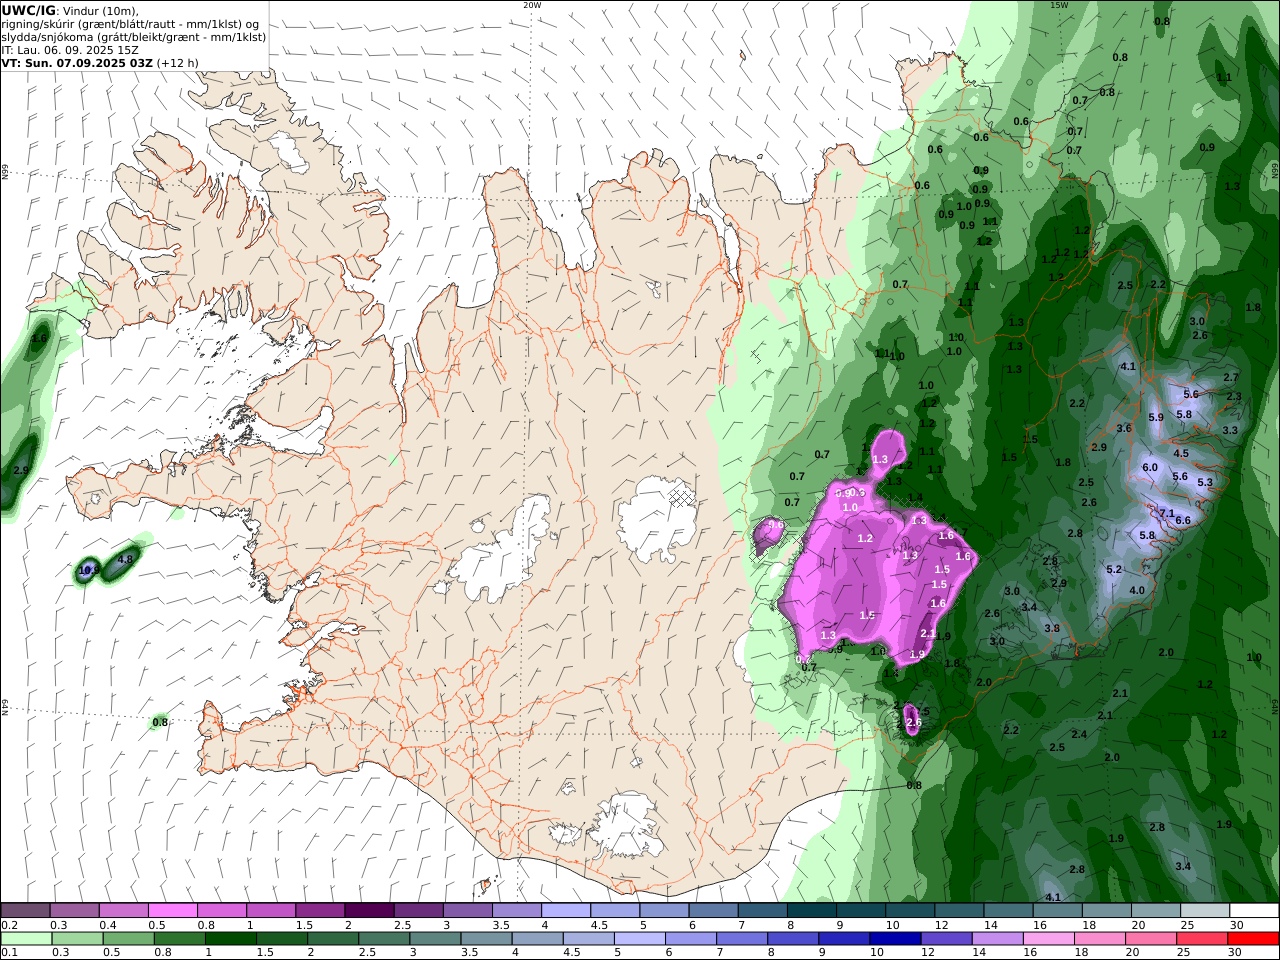The image size is (1280, 960).
Task: Click the dark teal snow swatch between 8 and 9
Action: (812, 910)
